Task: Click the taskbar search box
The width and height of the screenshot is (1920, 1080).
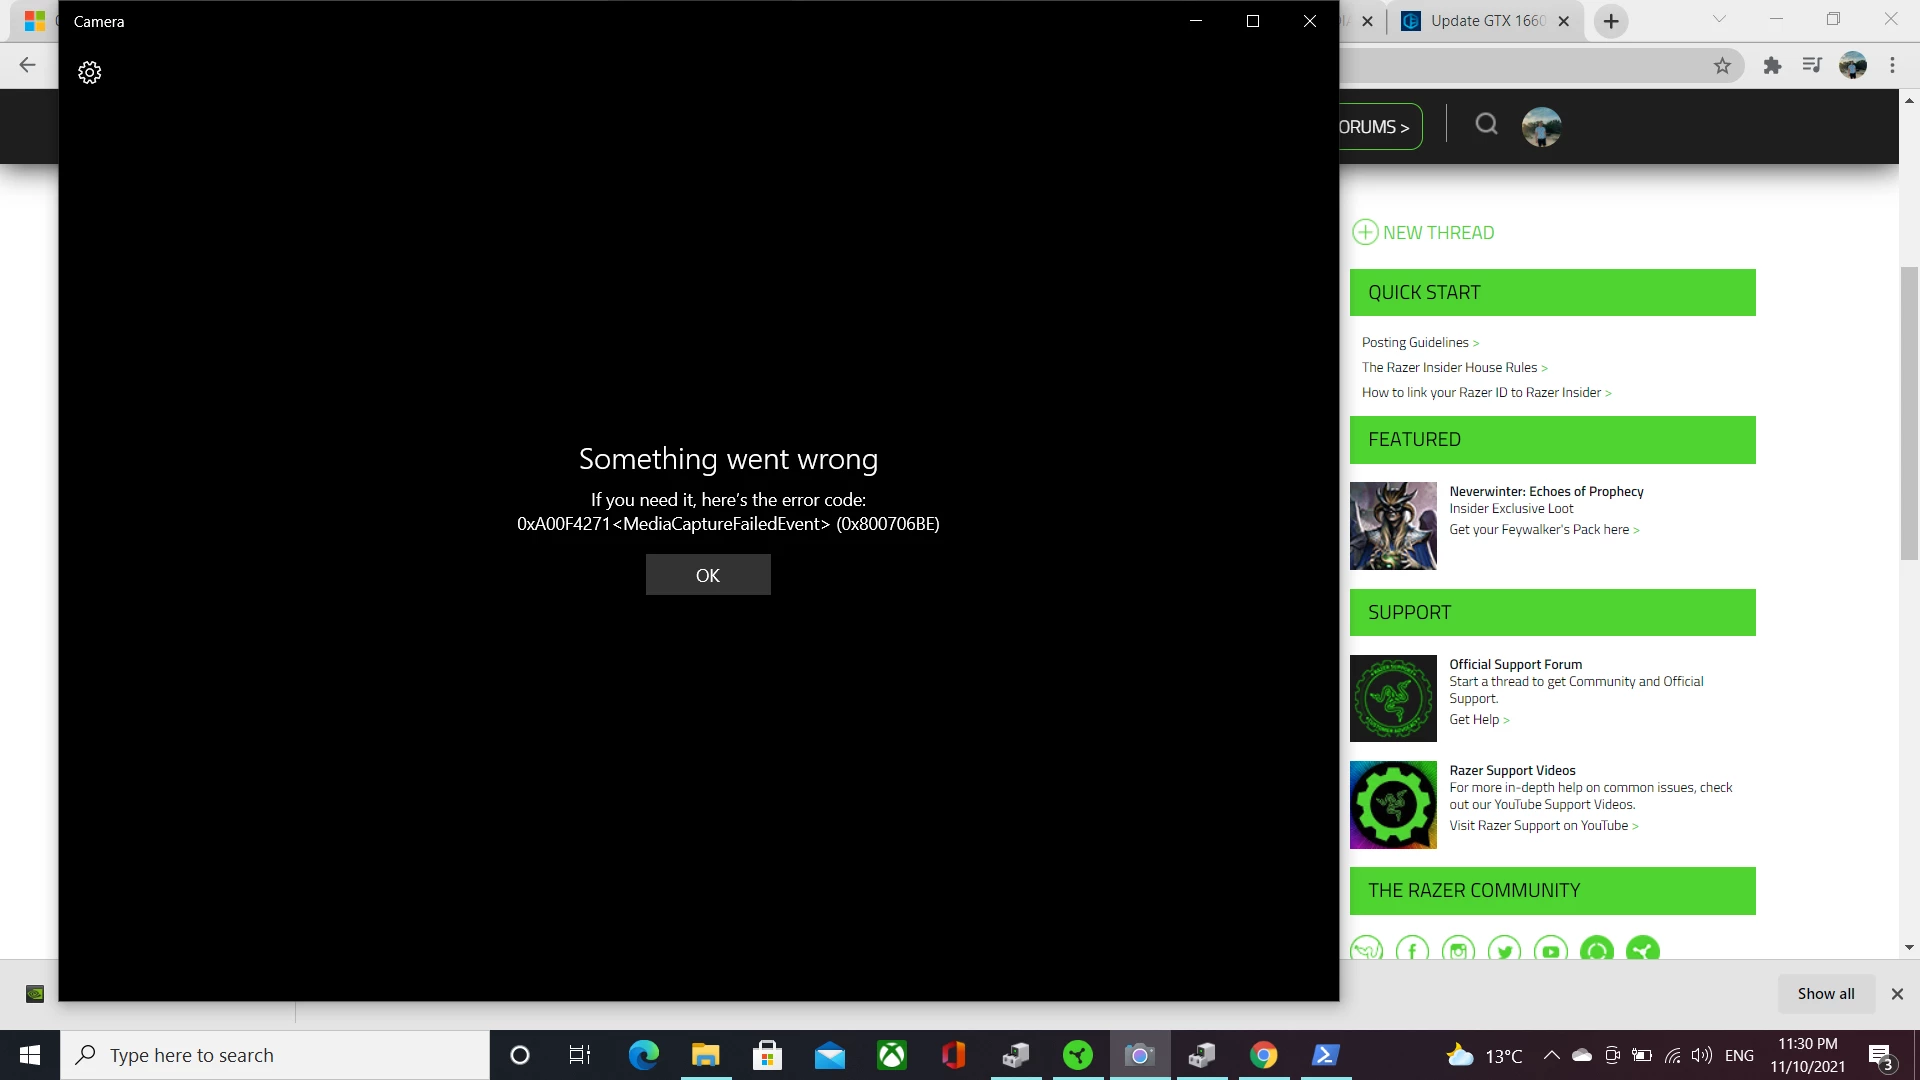Action: 275,1055
